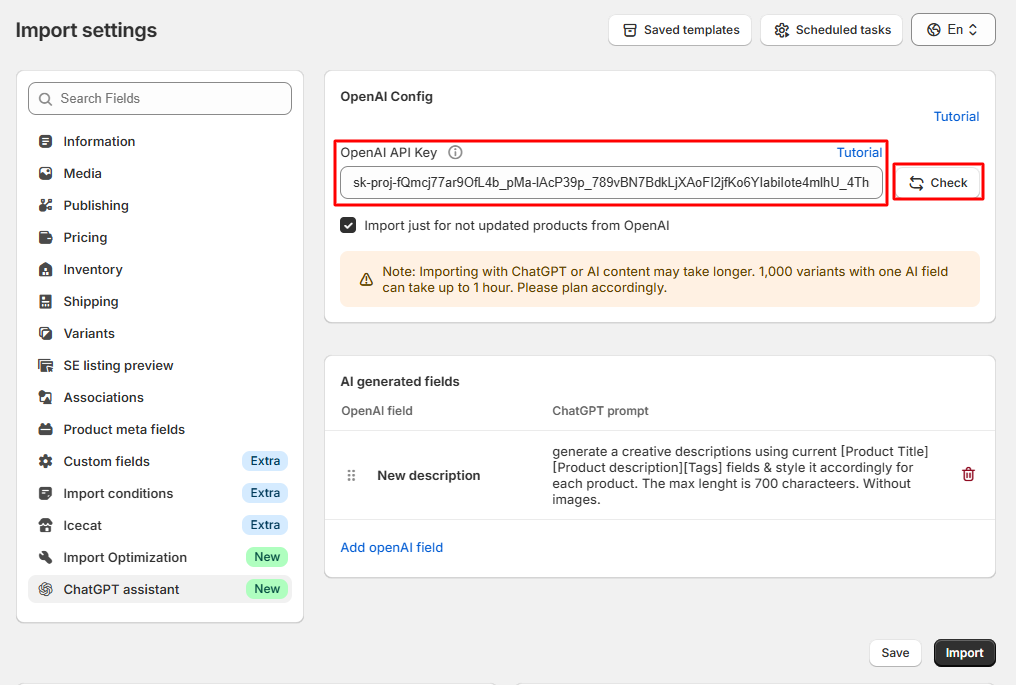Delete the New description field with trash icon
Viewport: 1016px width, 685px height.
click(x=968, y=474)
